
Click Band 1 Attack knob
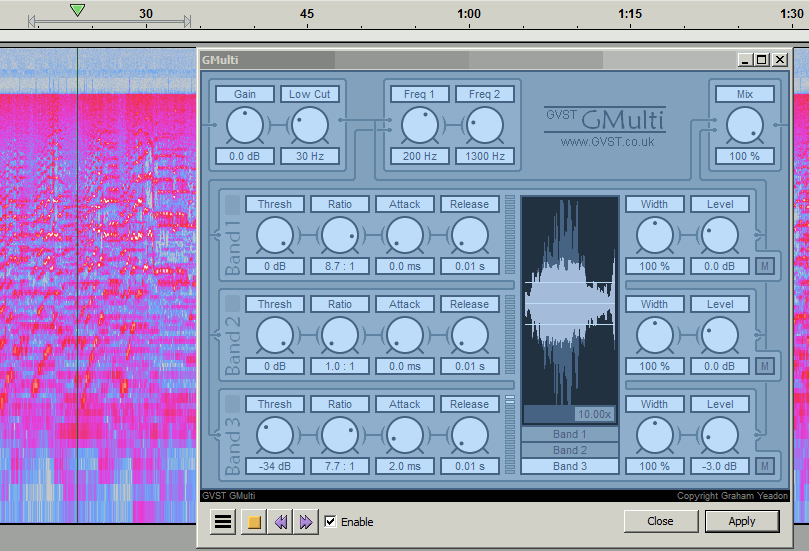pyautogui.click(x=404, y=235)
